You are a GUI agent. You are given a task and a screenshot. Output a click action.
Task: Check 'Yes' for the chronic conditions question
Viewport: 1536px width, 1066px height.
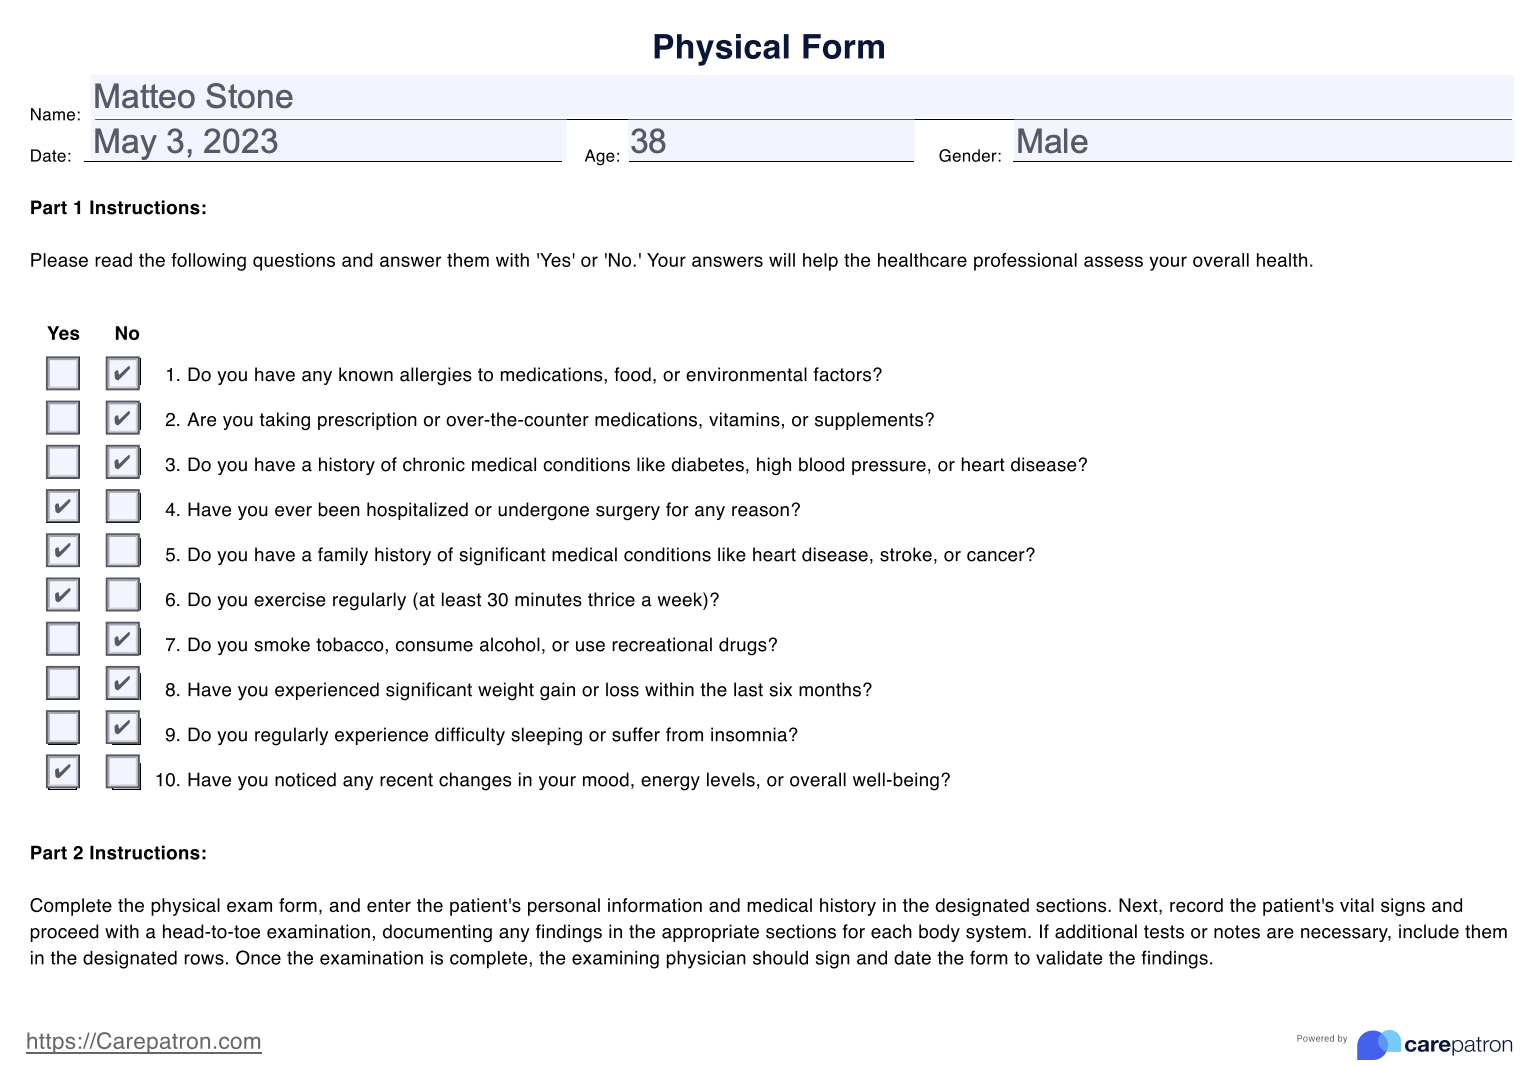pyautogui.click(x=63, y=461)
